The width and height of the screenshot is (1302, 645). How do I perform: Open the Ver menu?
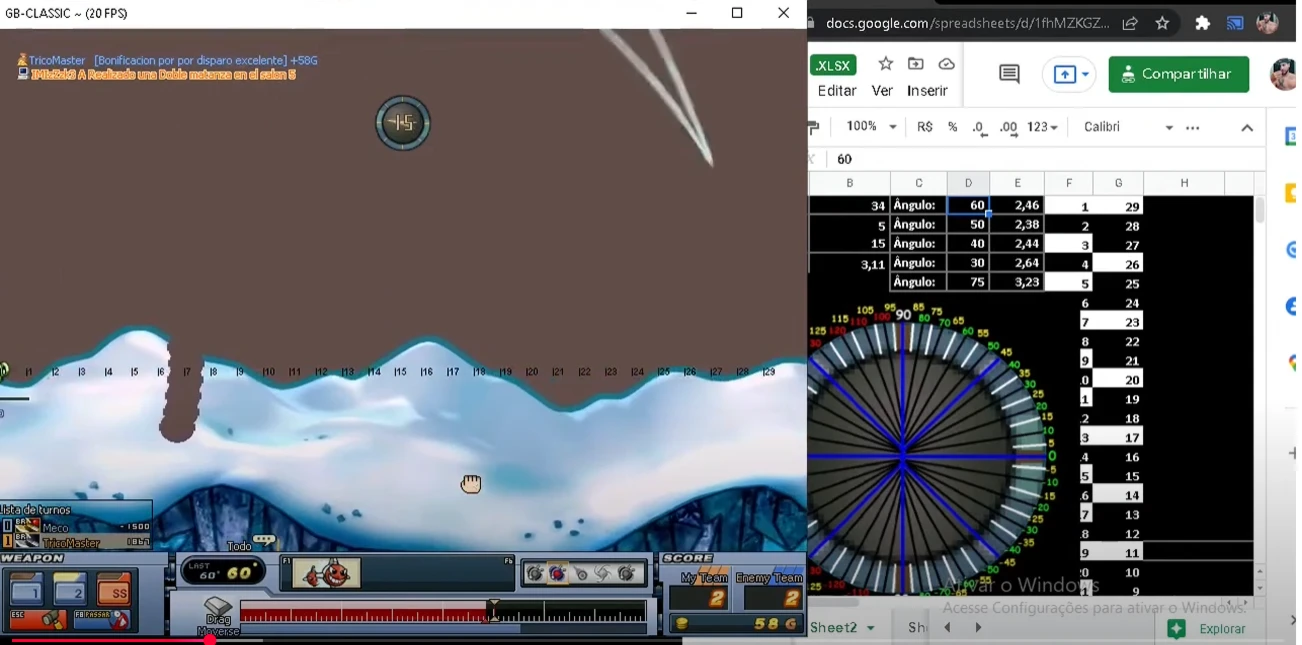882,91
